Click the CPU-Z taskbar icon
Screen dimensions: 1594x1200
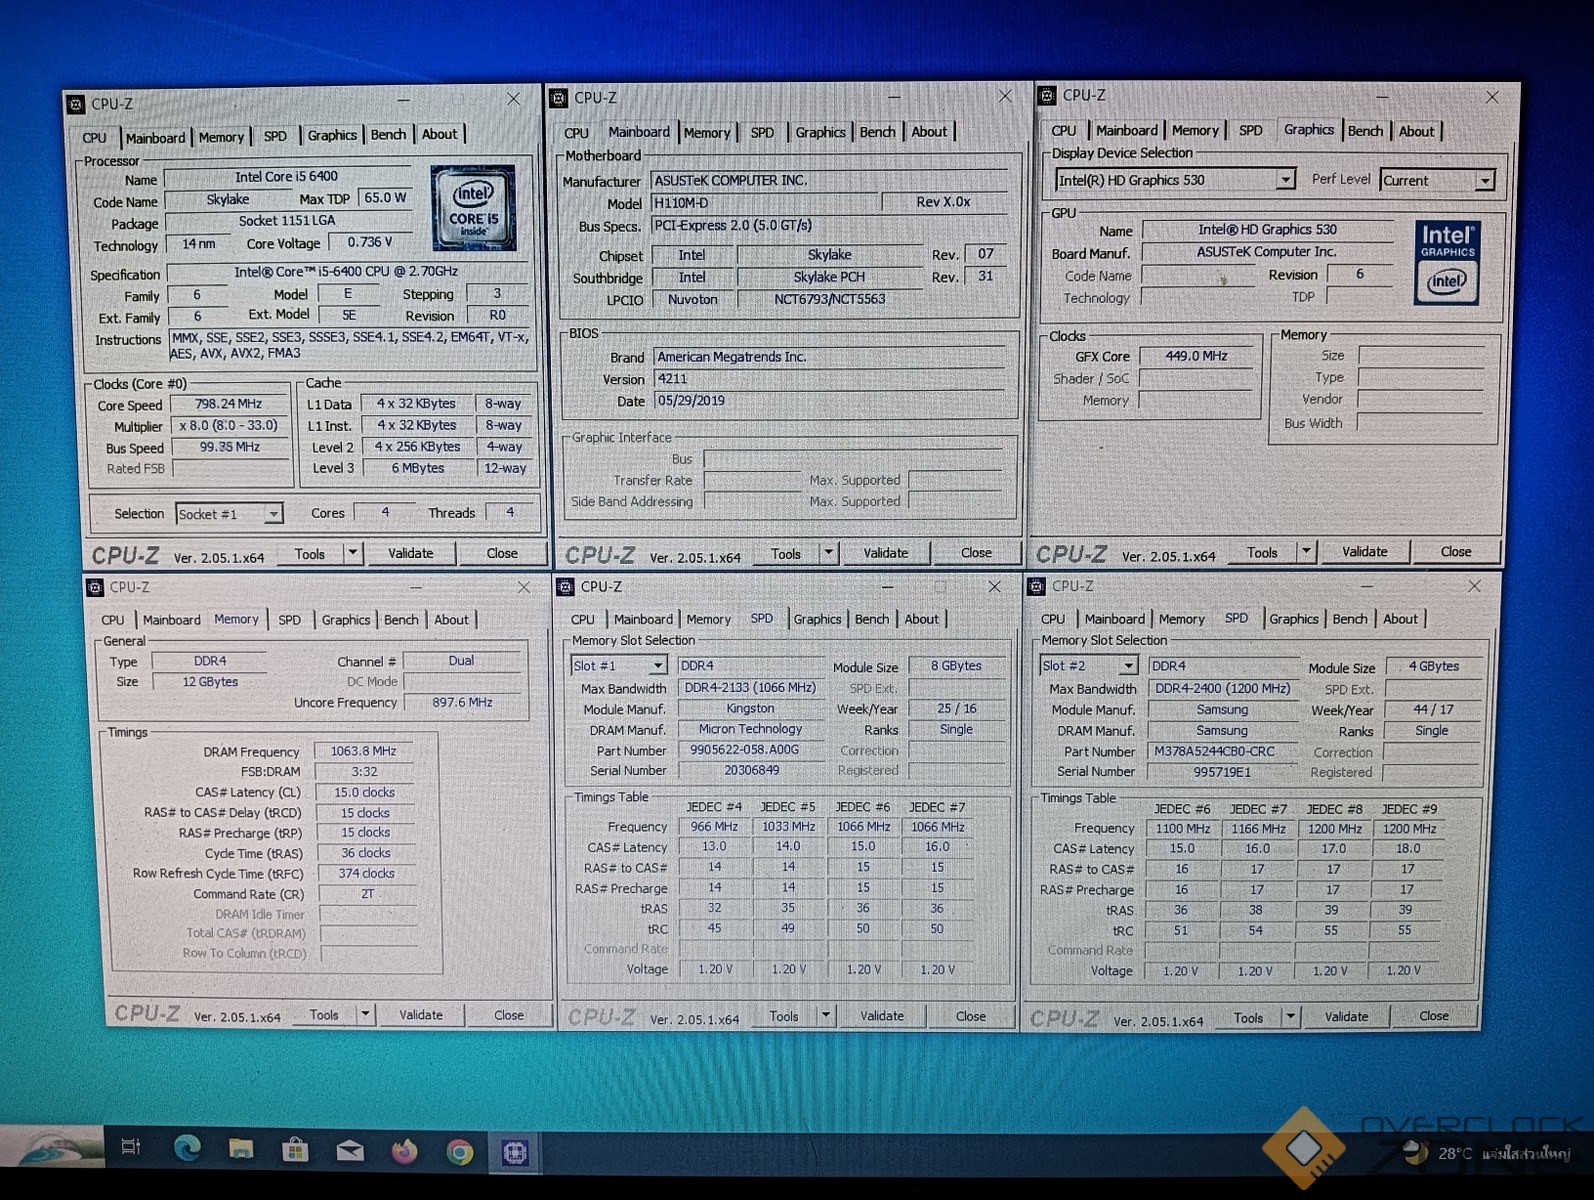(514, 1153)
